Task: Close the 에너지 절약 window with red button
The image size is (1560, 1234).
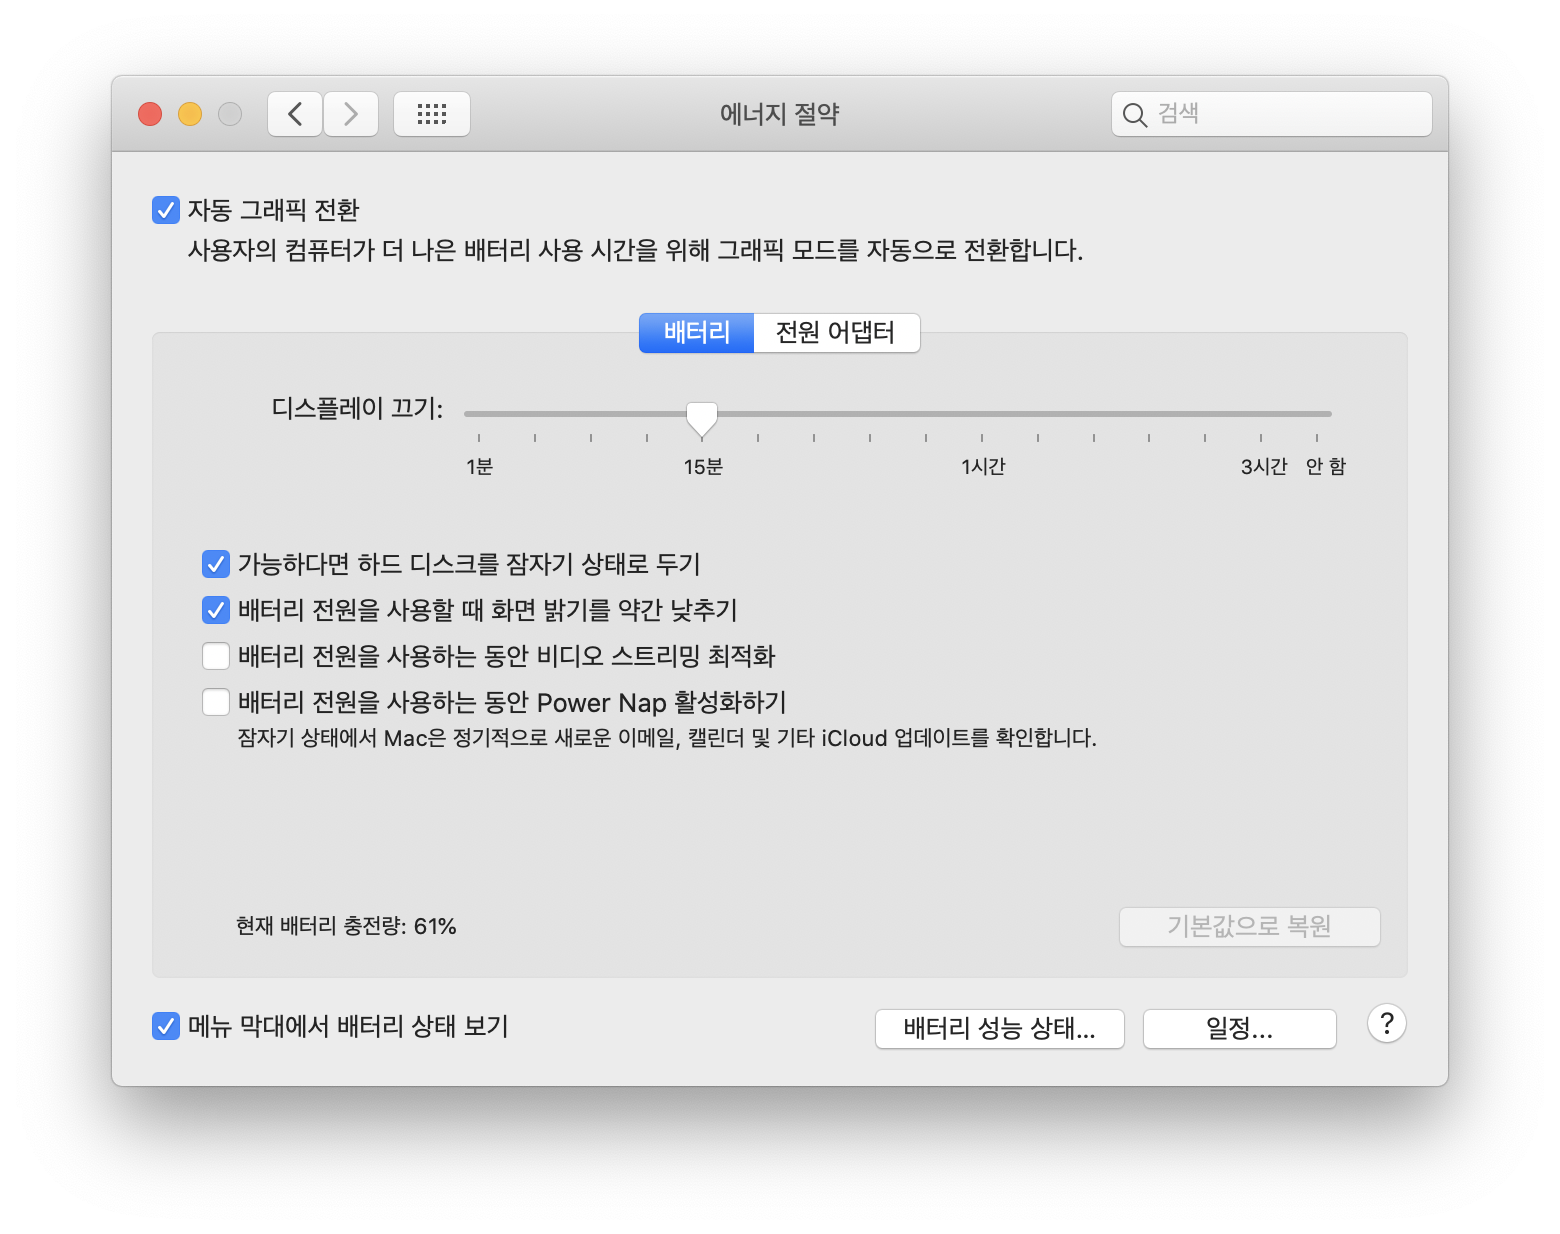Action: tap(150, 114)
